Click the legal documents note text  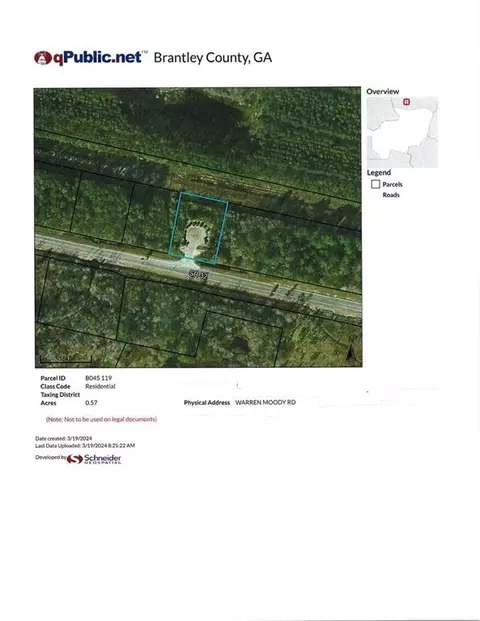pyautogui.click(x=101, y=419)
